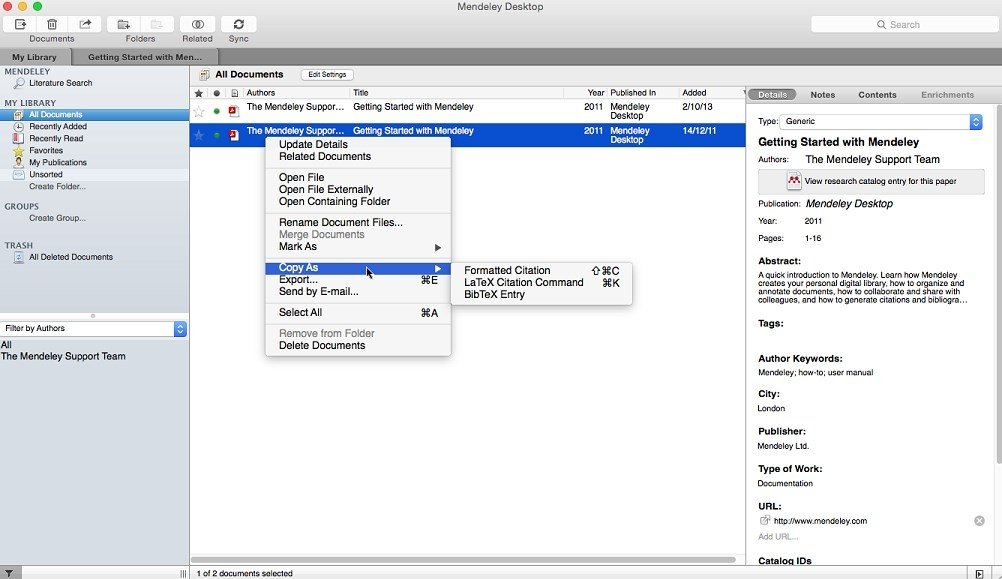This screenshot has width=1002, height=579.
Task: Click the Recently Added clock icon
Action: click(19, 127)
